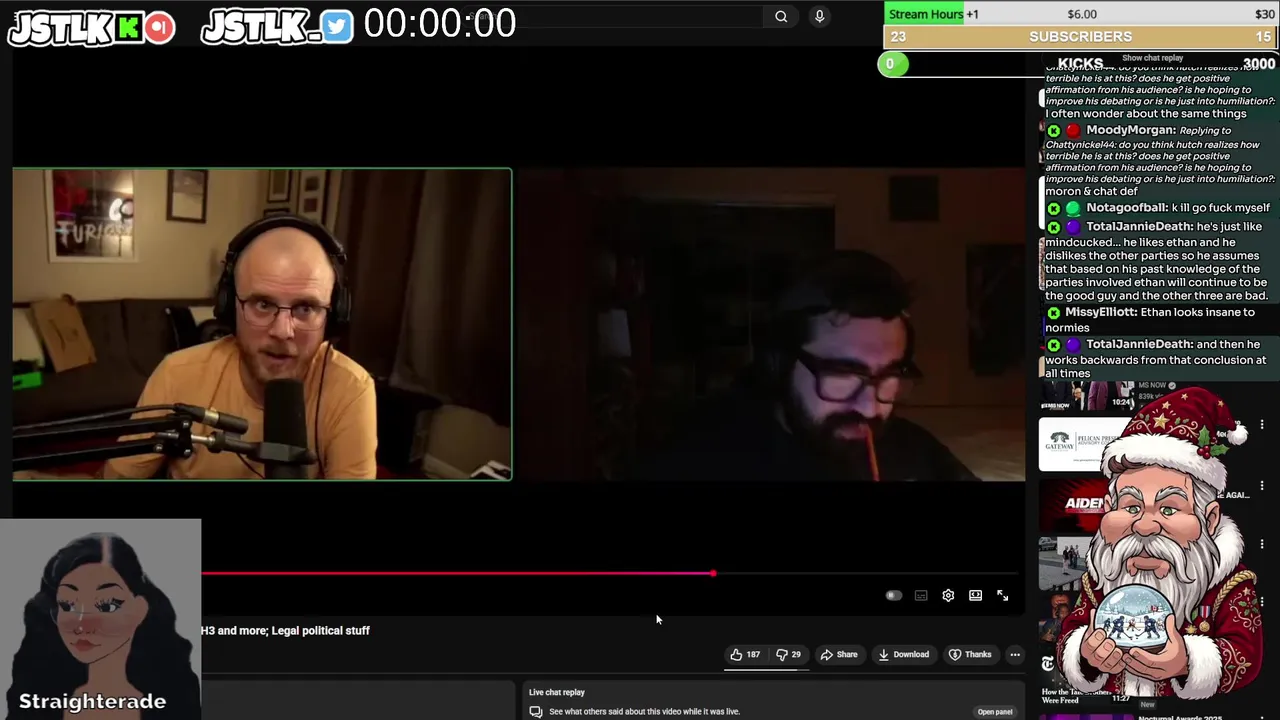Switch to theater mode icon

coord(975,595)
